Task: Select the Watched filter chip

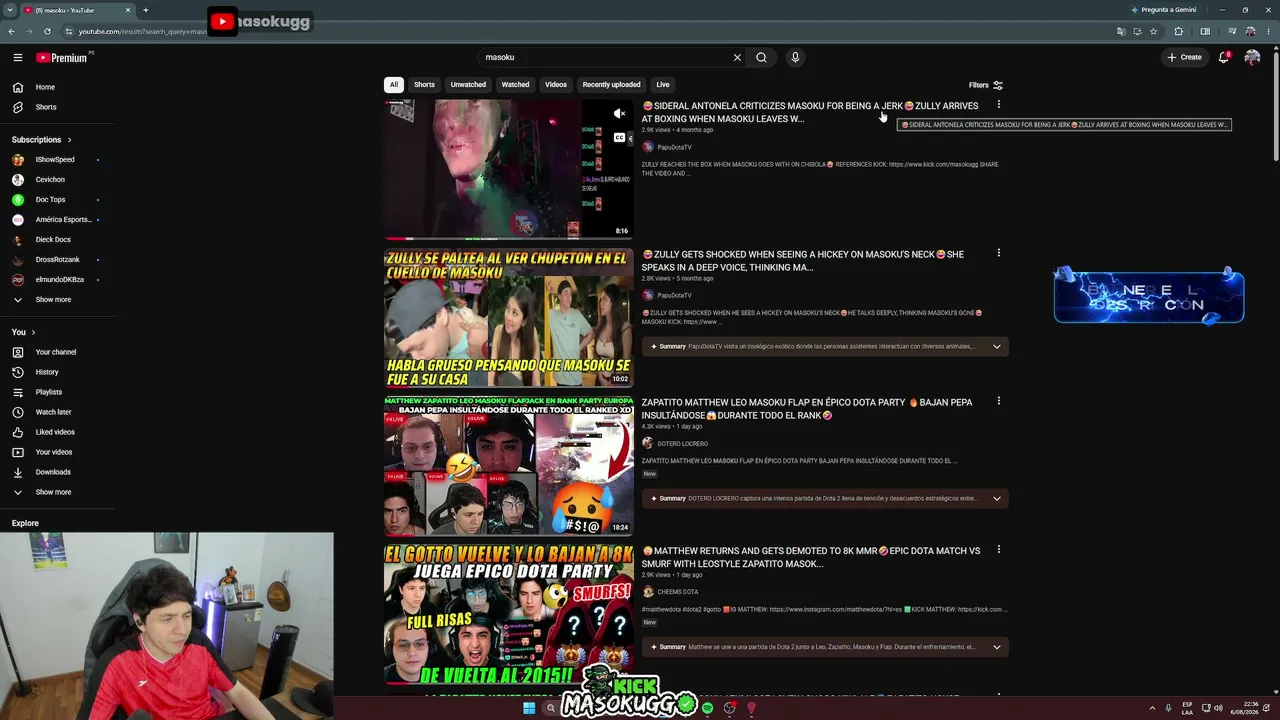Action: 515,85
